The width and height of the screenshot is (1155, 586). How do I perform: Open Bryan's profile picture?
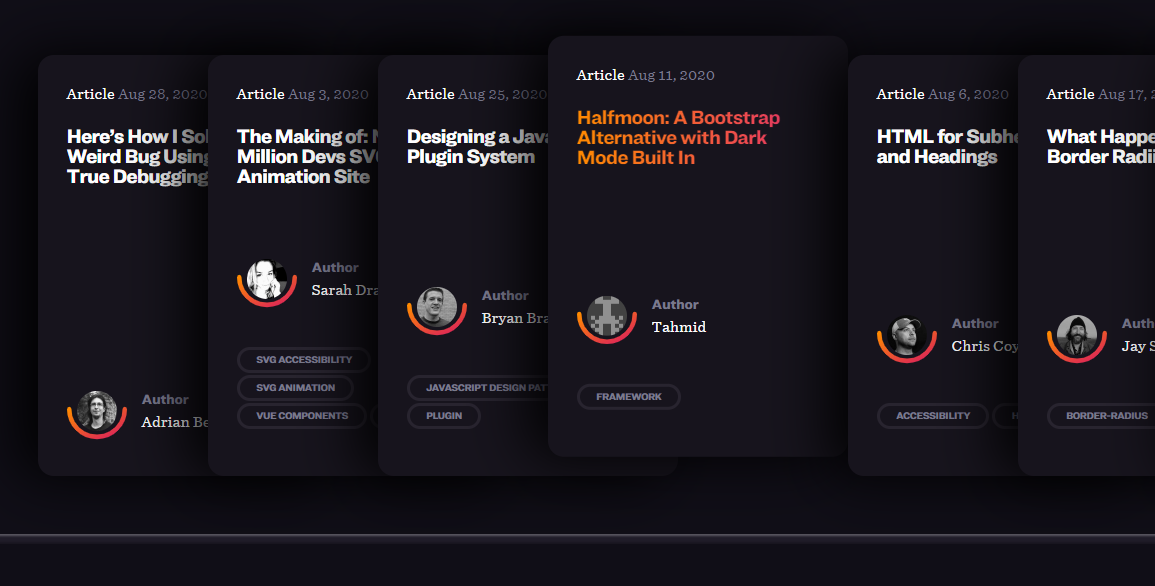pos(437,307)
